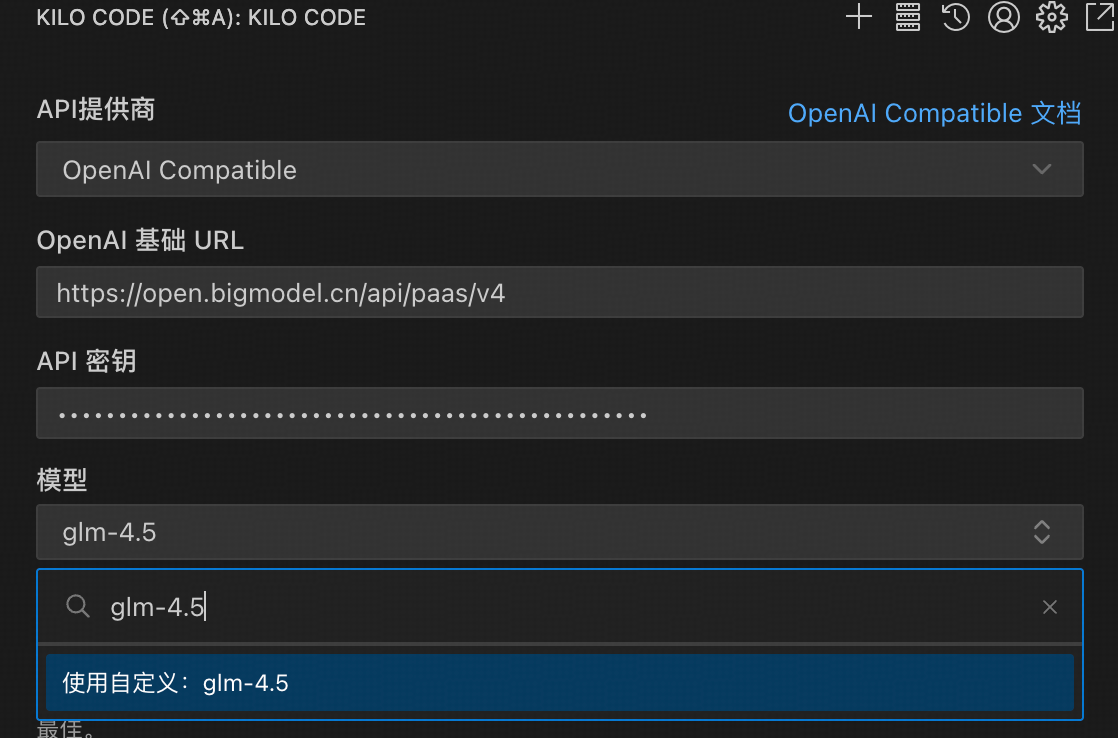Open the task history clock icon
The image size is (1118, 738).
(x=955, y=16)
